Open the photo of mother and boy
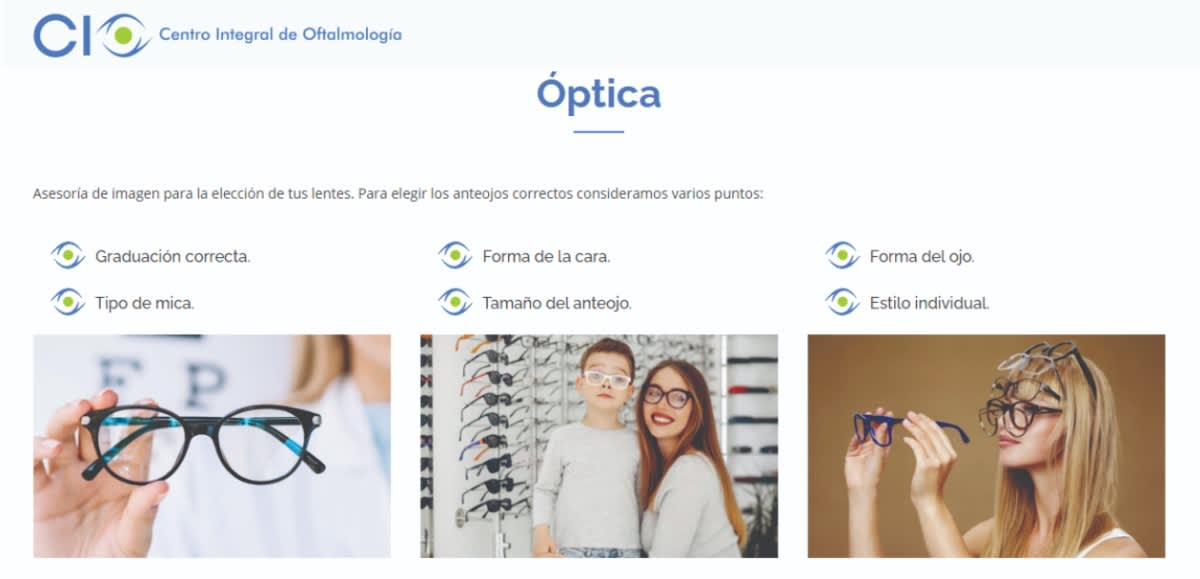1200x579 pixels. tap(599, 446)
